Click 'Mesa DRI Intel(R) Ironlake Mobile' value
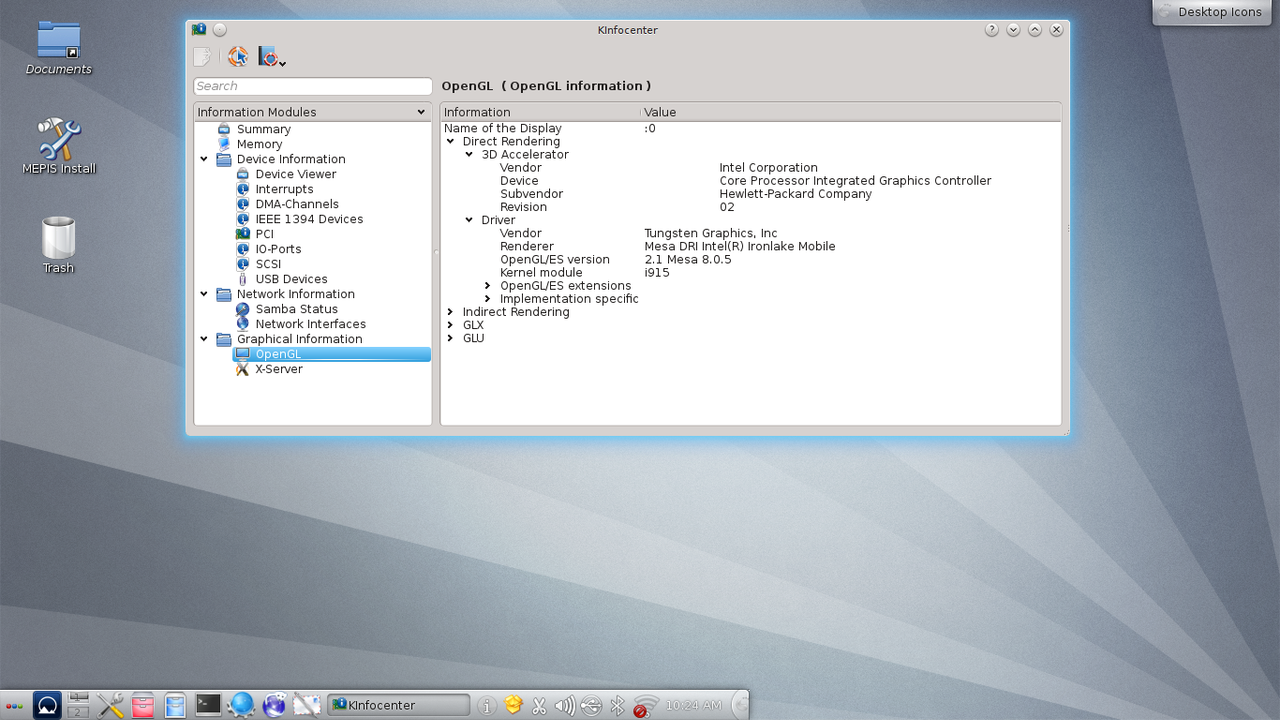Viewport: 1280px width, 720px height. [x=739, y=246]
